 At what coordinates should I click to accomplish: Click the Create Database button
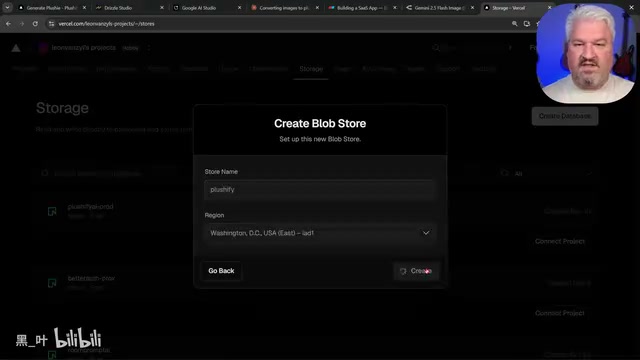pos(565,116)
